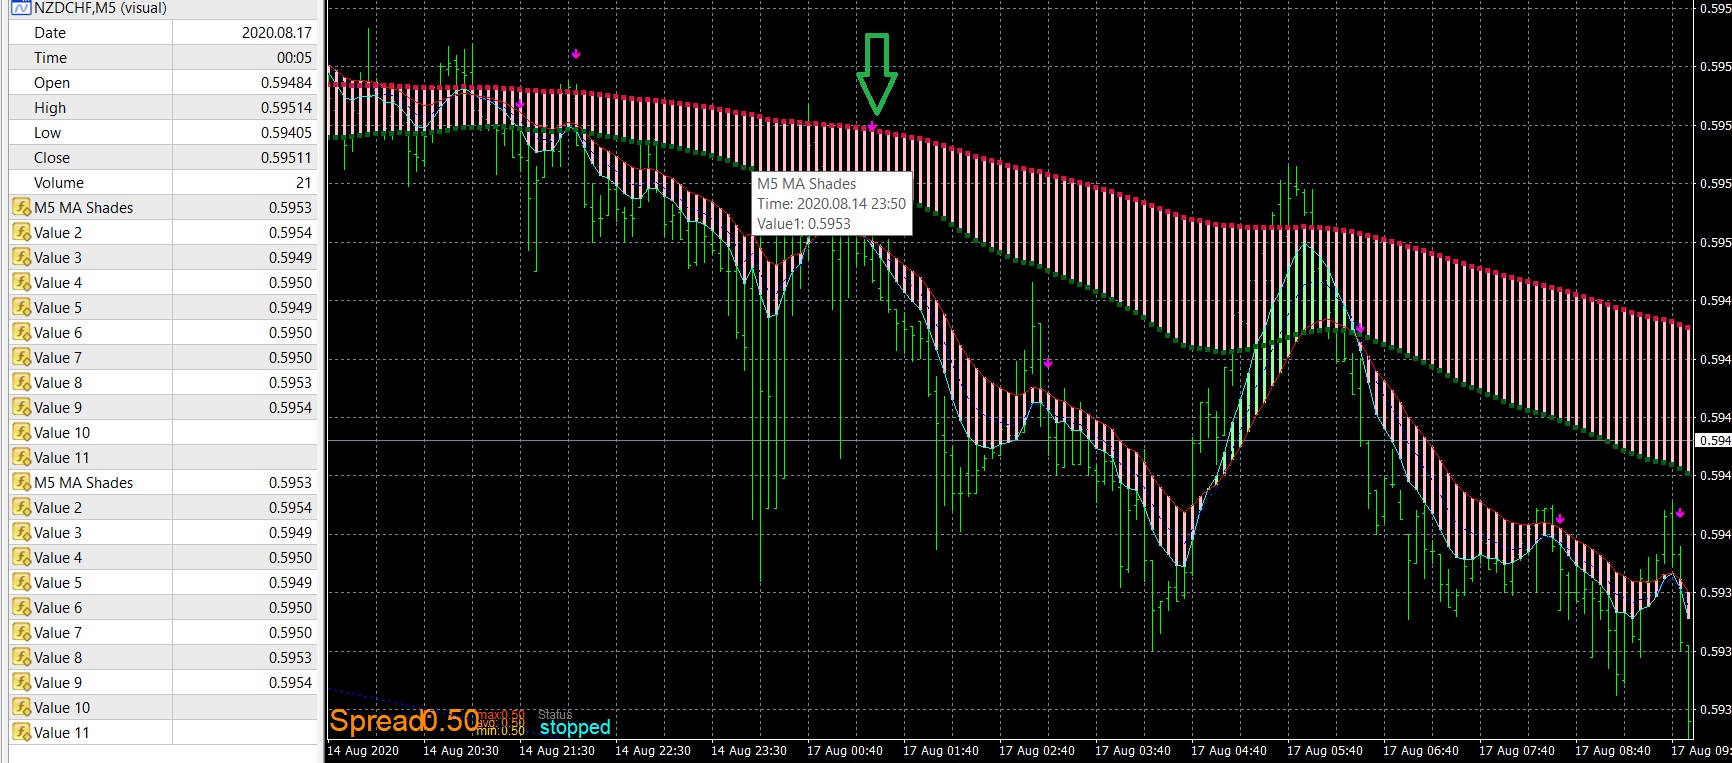Click the icon beside Value 2 in the upper indicator group
Viewport: 1732px width, 763px height.
click(x=21, y=233)
